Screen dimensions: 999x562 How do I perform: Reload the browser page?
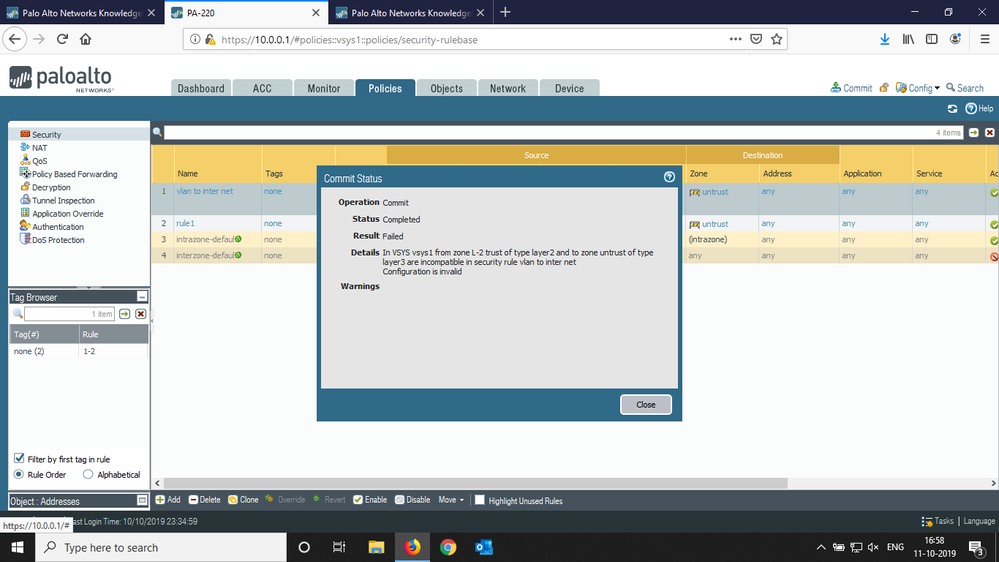click(62, 39)
